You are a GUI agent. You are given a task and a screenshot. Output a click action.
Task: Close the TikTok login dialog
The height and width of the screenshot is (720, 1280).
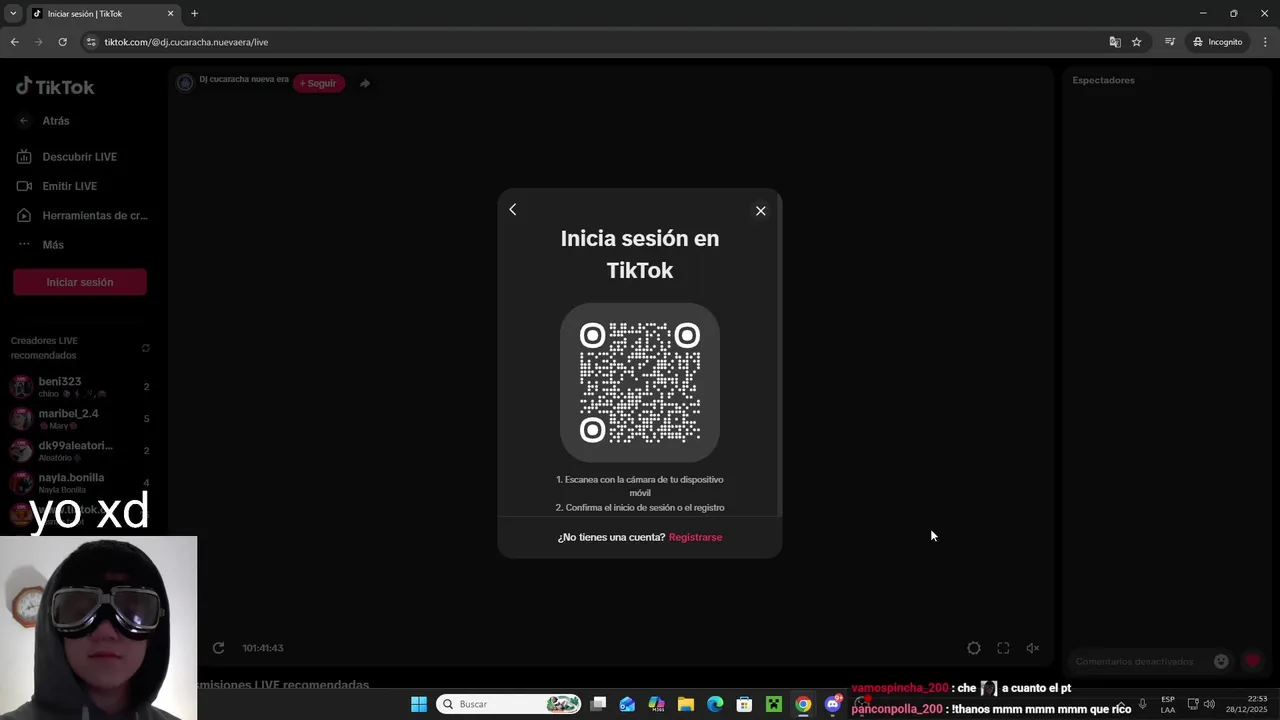761,211
